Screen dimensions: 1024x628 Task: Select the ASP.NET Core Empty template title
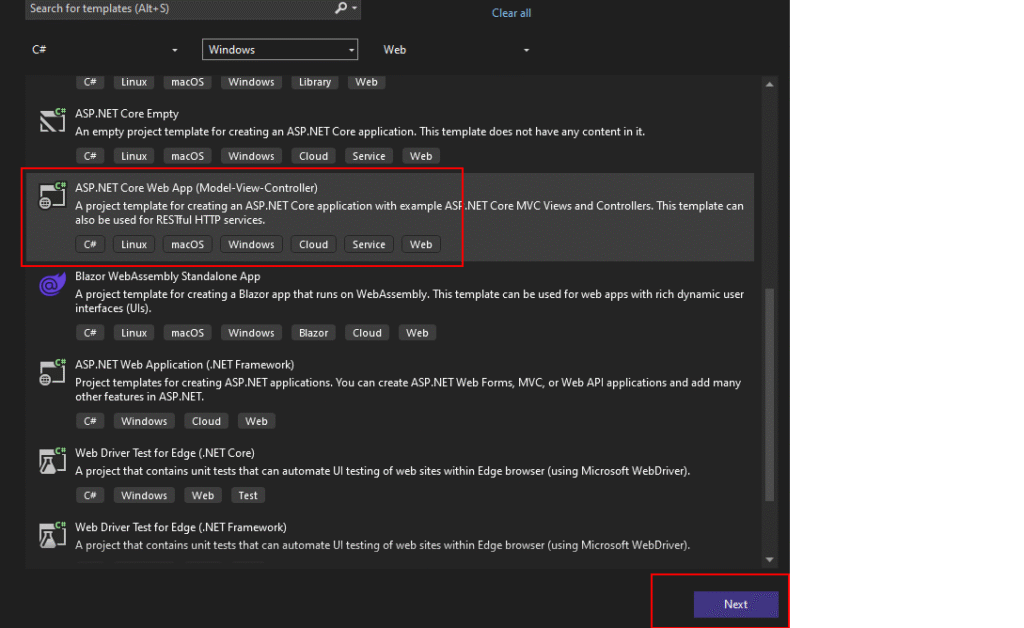coord(127,114)
